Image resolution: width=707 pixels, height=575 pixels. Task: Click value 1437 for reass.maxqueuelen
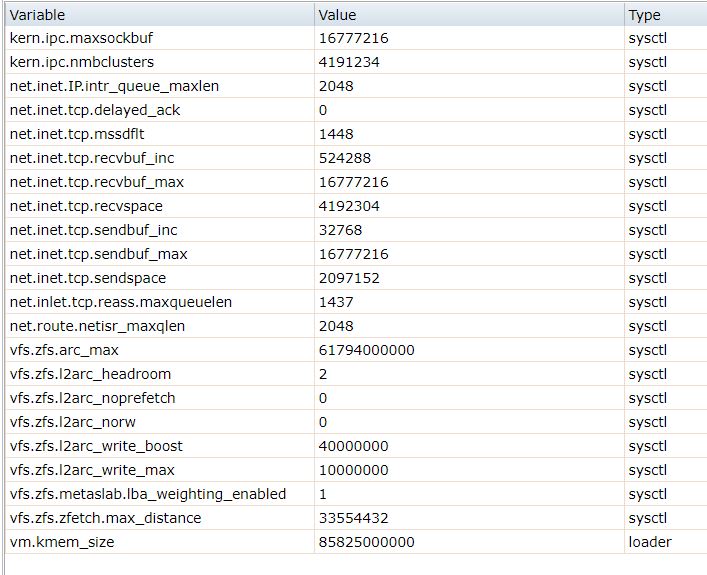pyautogui.click(x=336, y=302)
